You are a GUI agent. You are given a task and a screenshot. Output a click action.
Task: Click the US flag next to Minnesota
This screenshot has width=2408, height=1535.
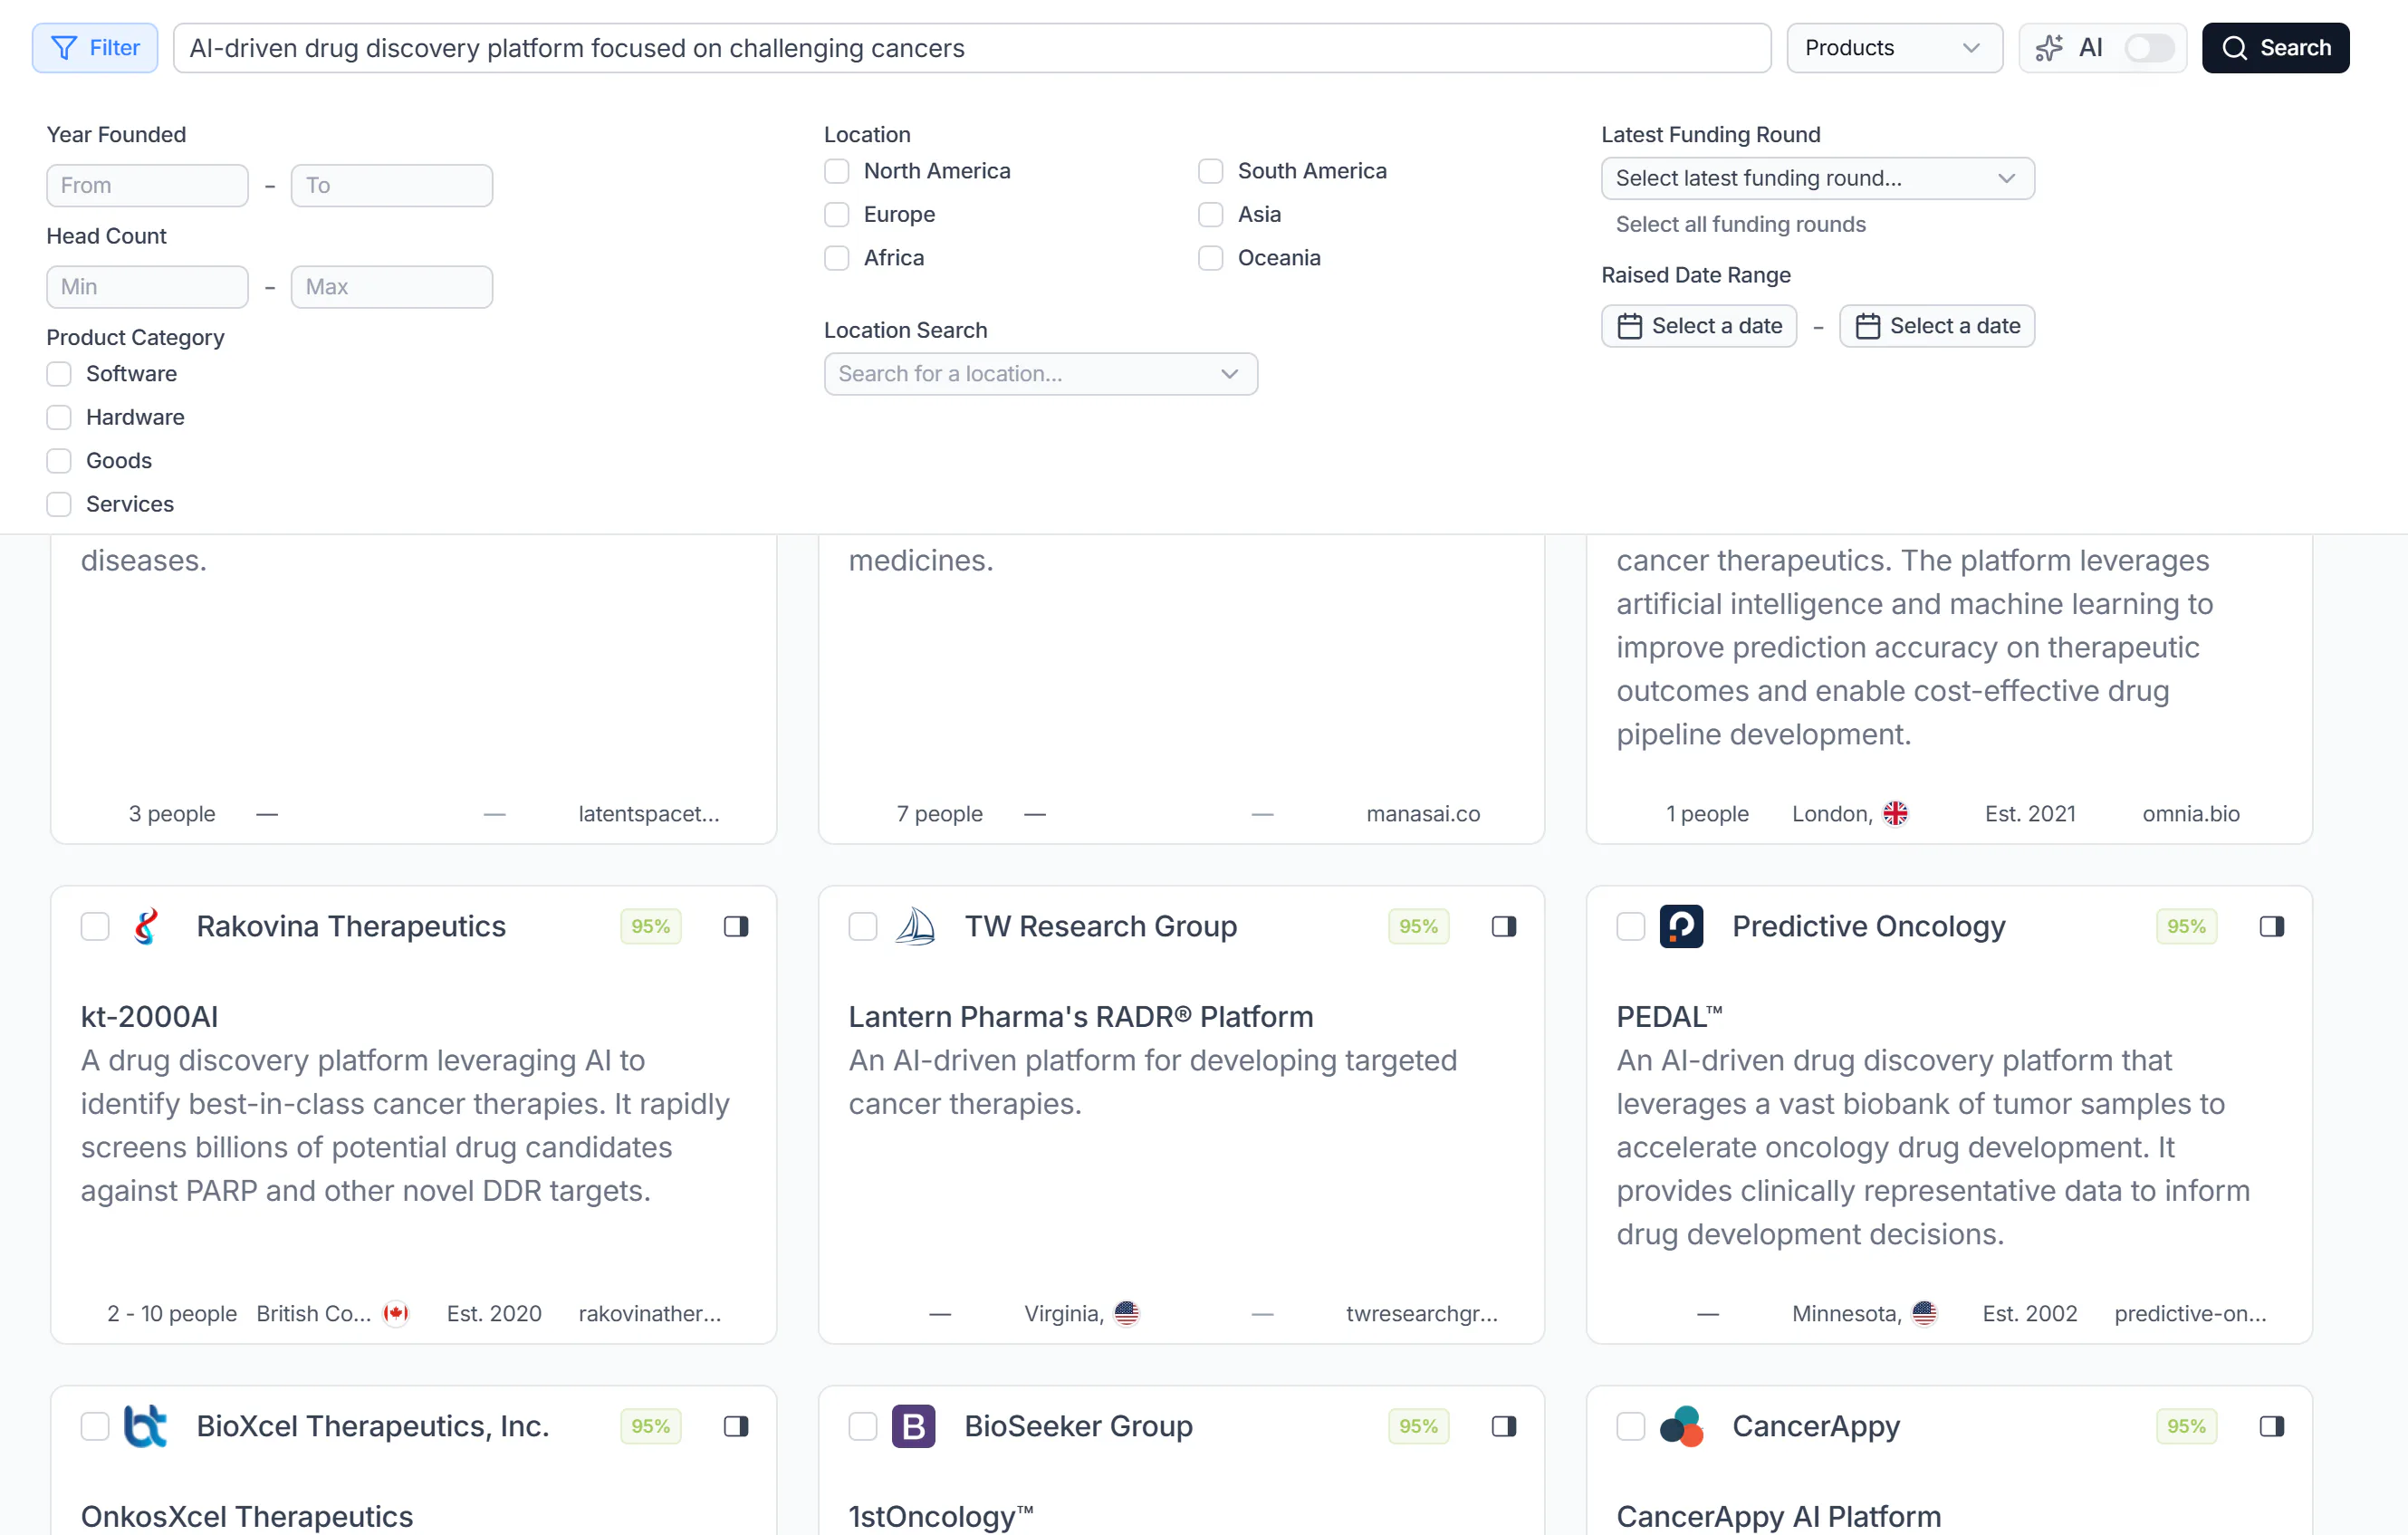(1924, 1313)
